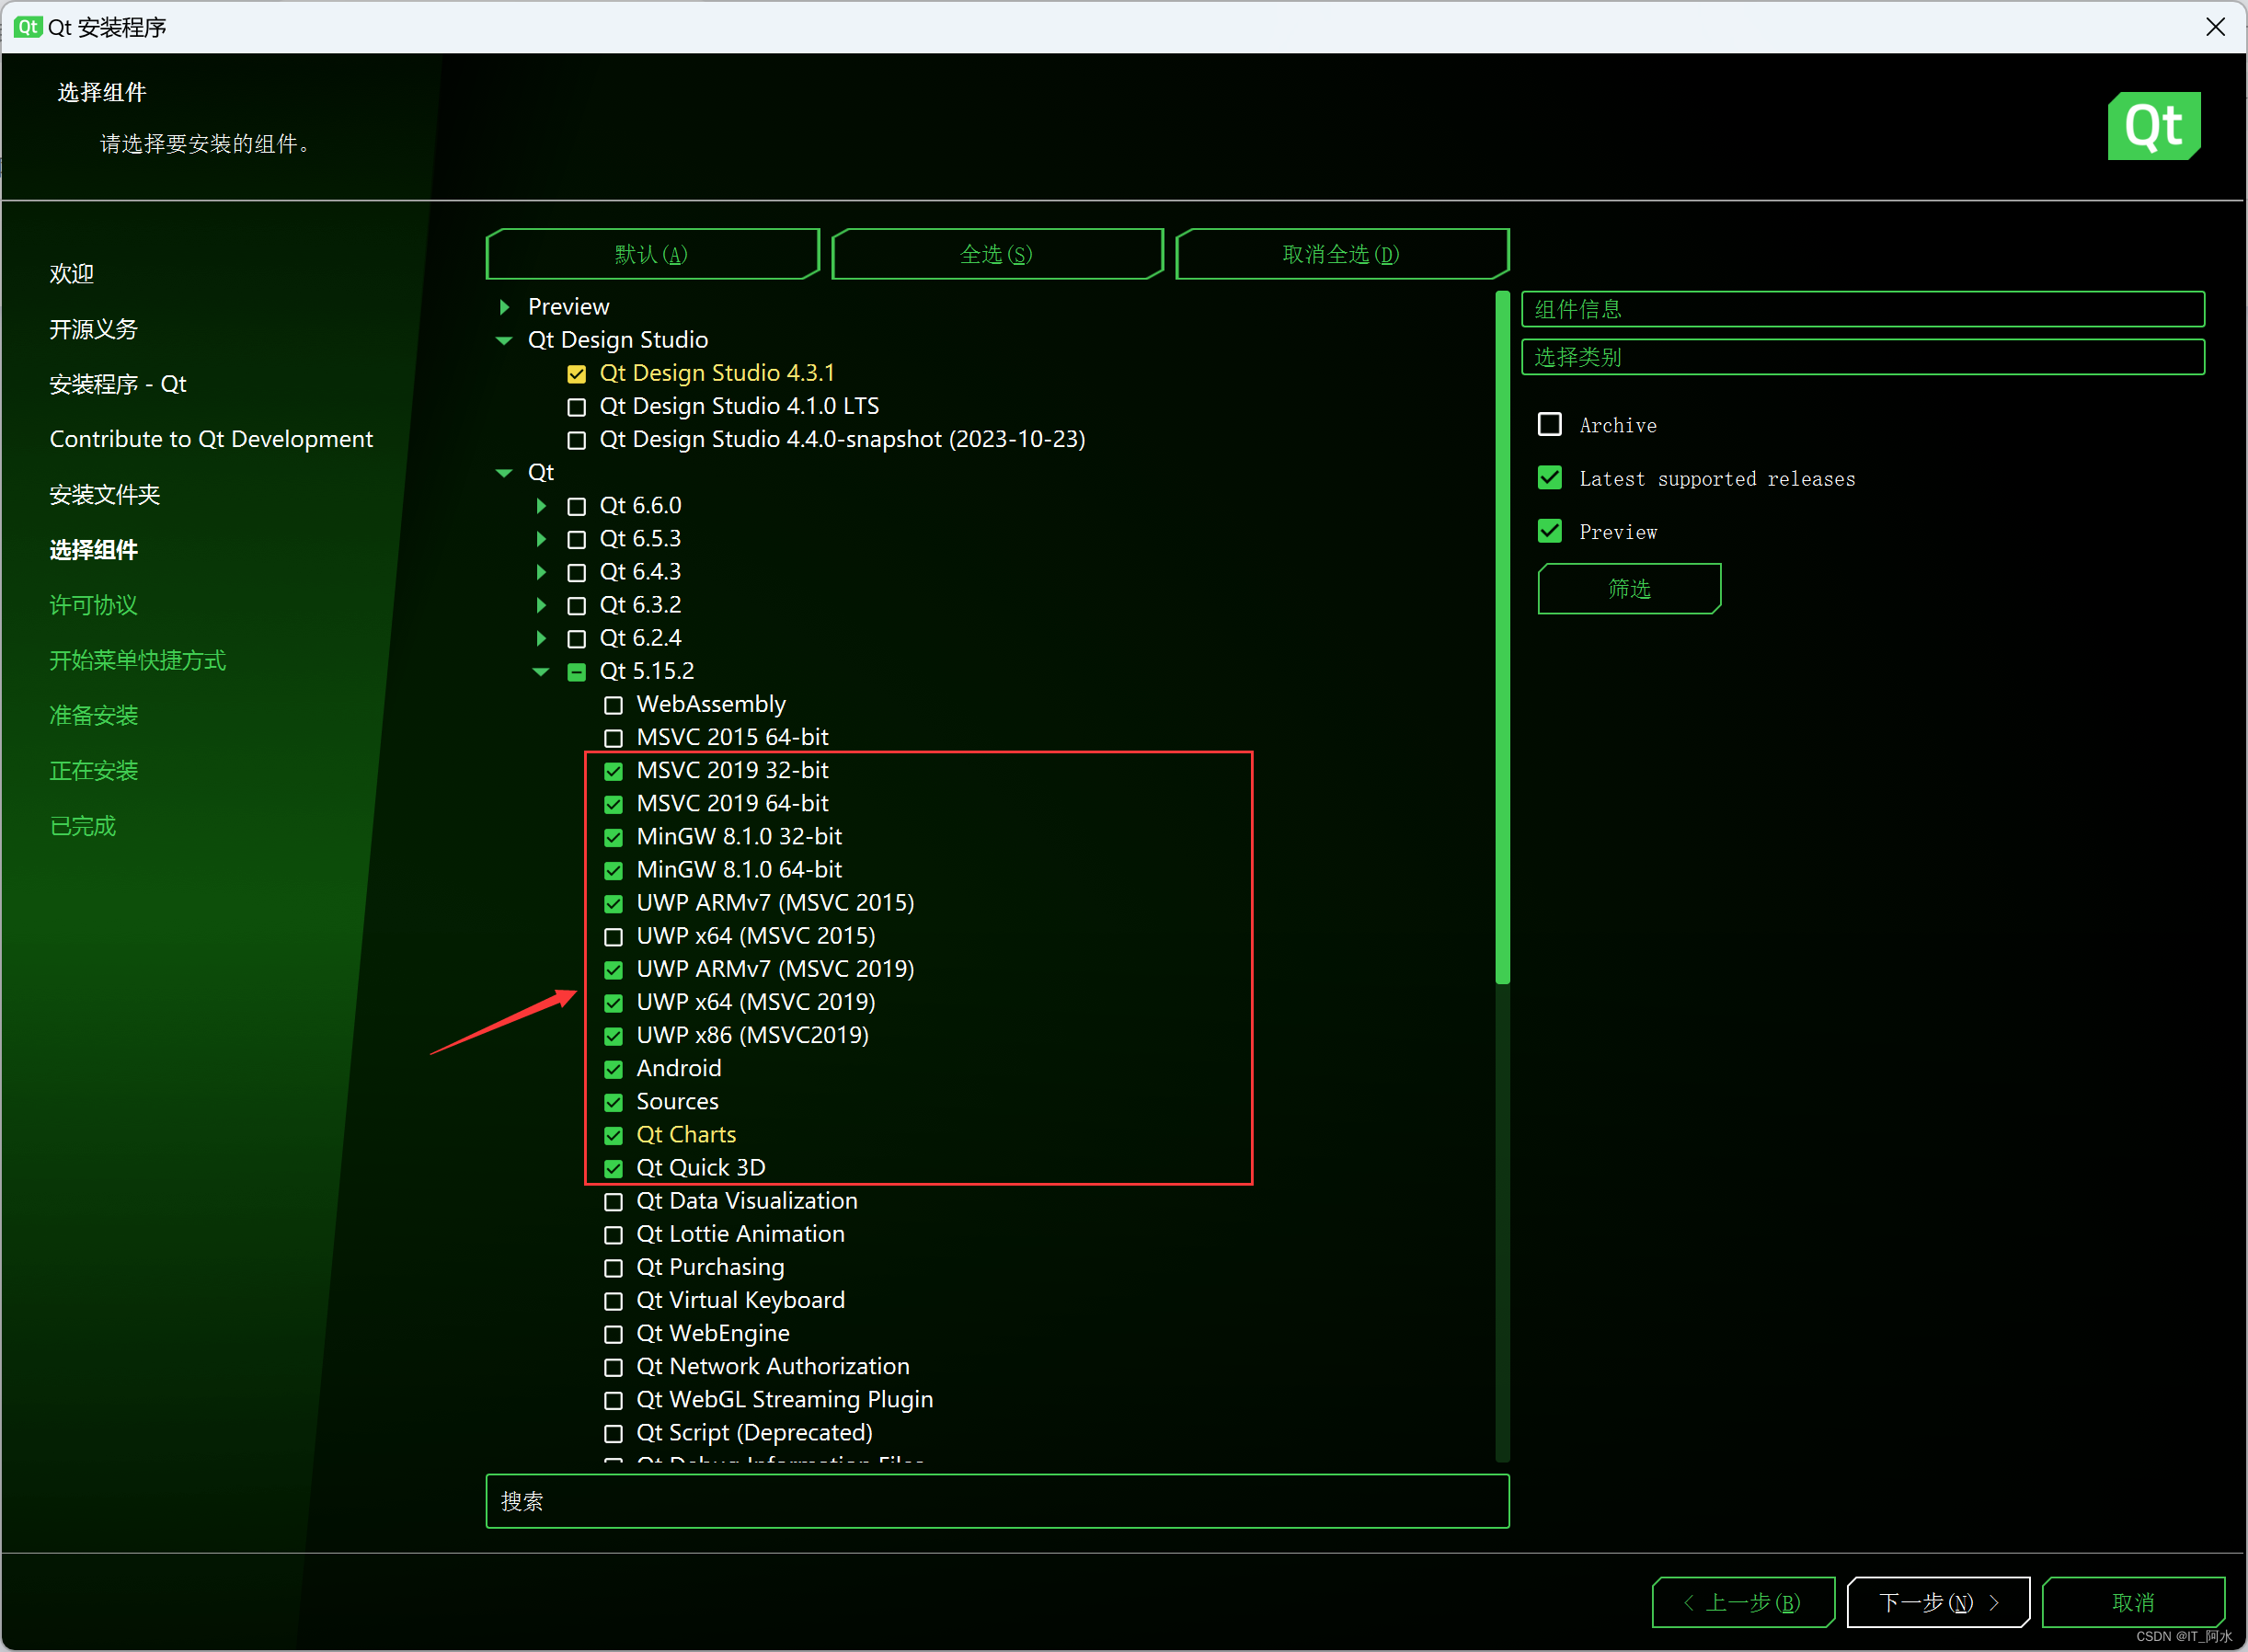Uncheck UWP x86 (MSVC2019)
Viewport: 2248px width, 1652px height.
tap(613, 1036)
